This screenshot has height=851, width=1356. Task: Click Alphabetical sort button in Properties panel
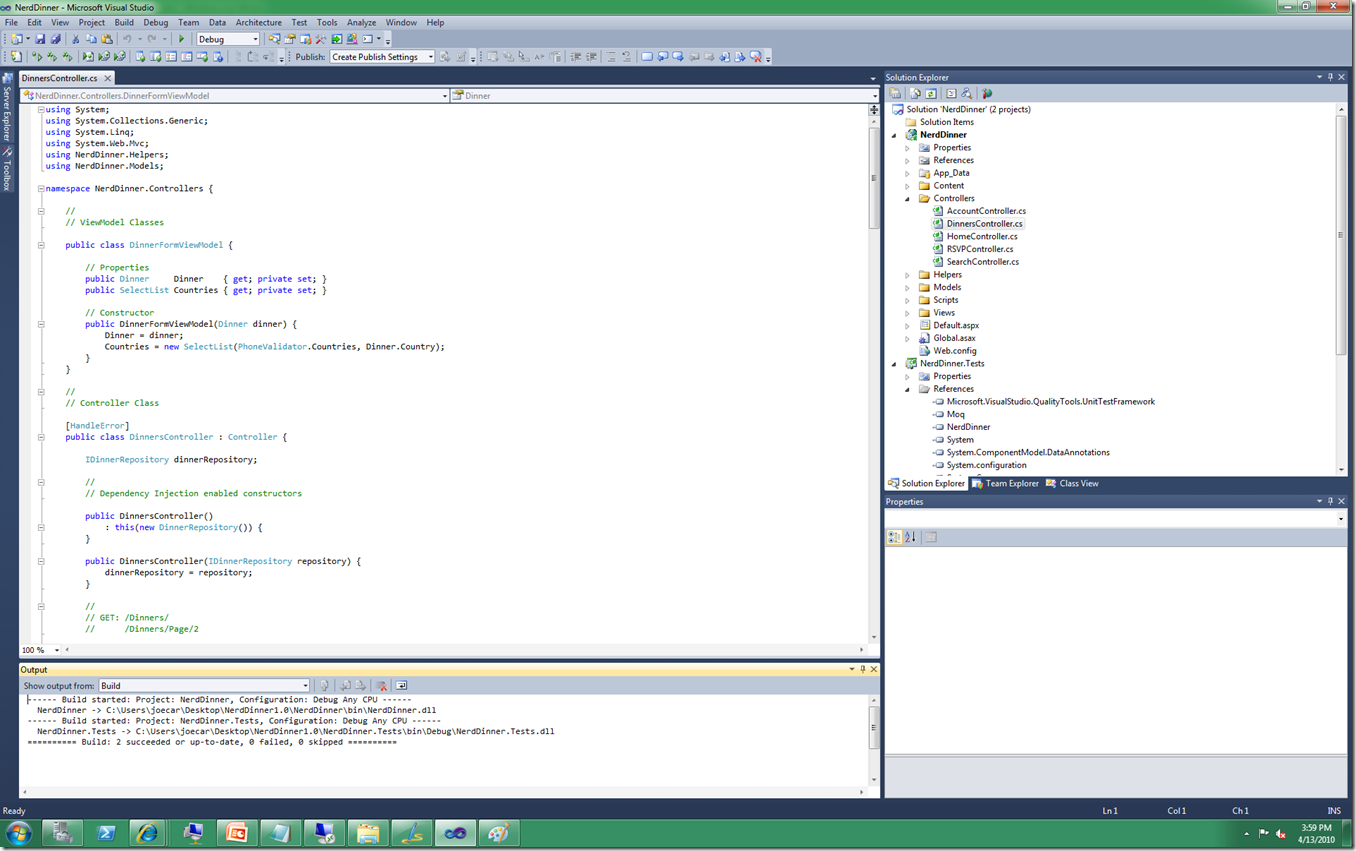[x=910, y=537]
